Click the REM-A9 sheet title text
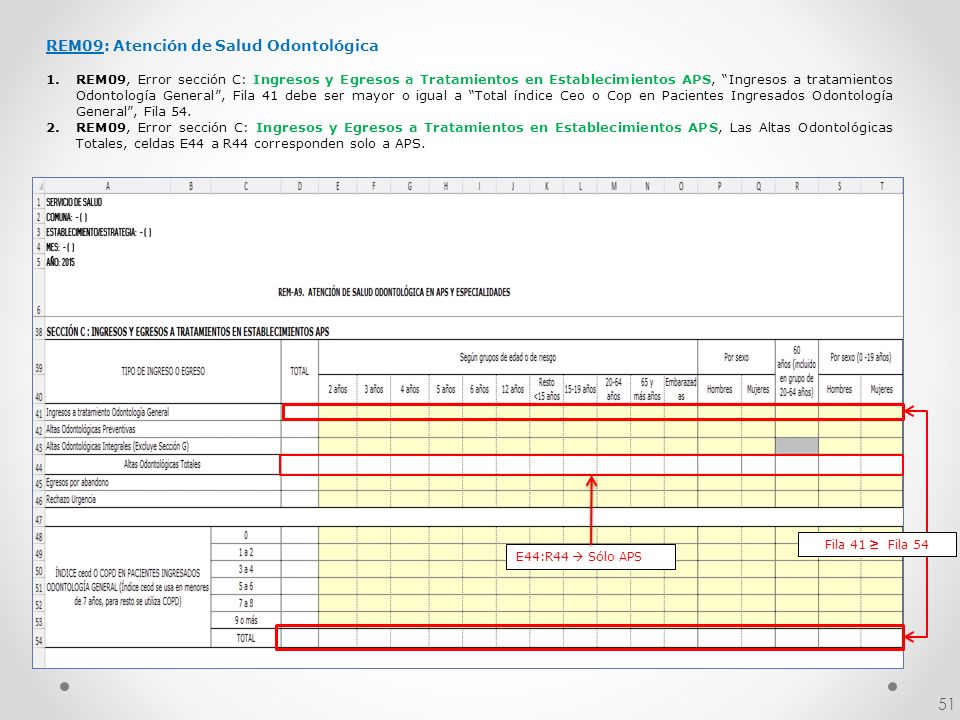 394,293
